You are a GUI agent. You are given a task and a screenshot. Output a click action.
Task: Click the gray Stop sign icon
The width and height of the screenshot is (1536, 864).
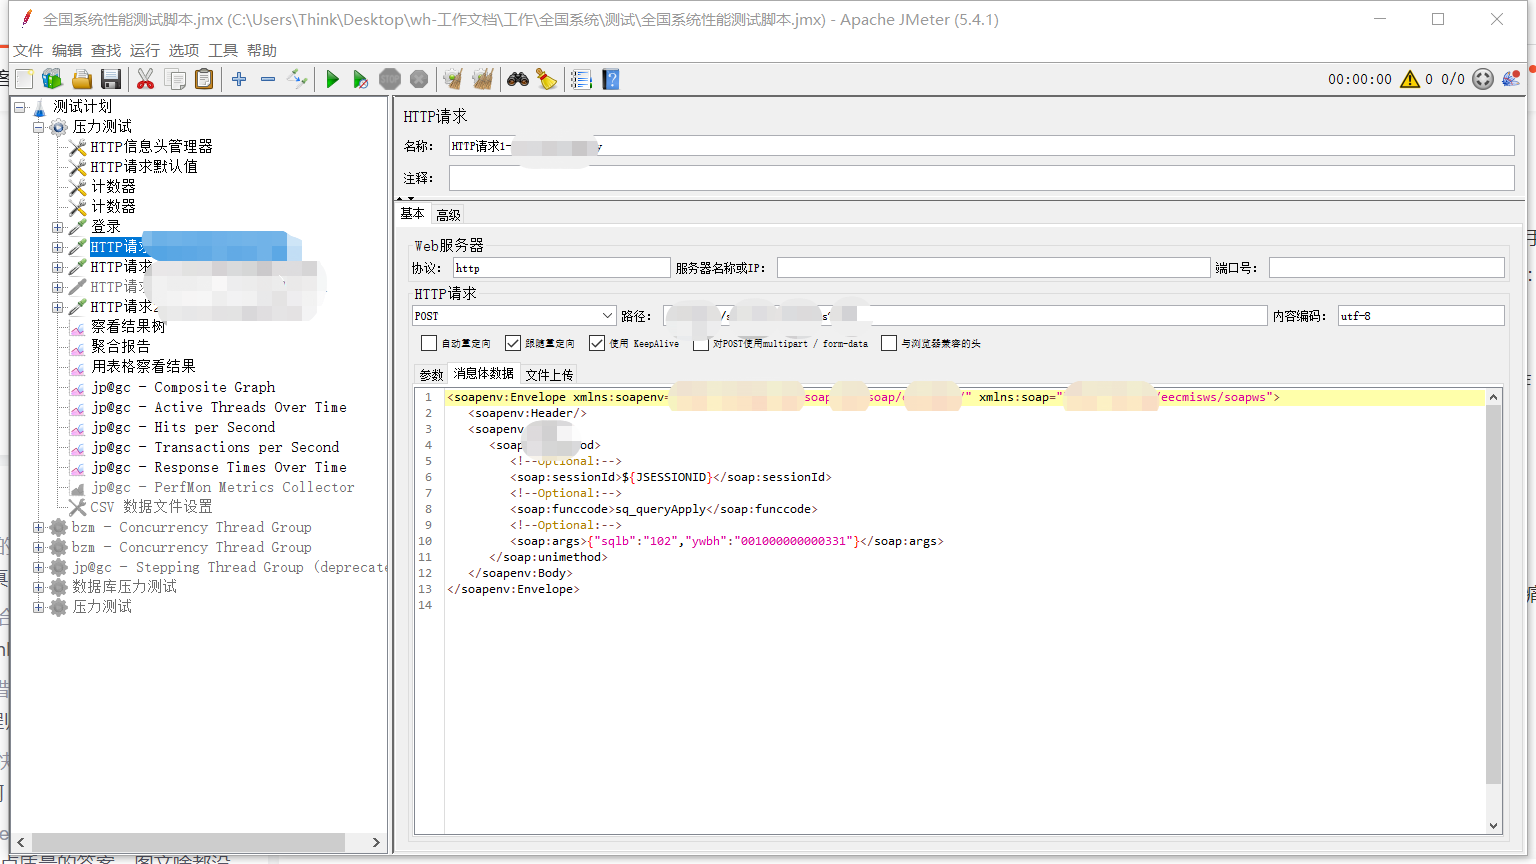[390, 79]
